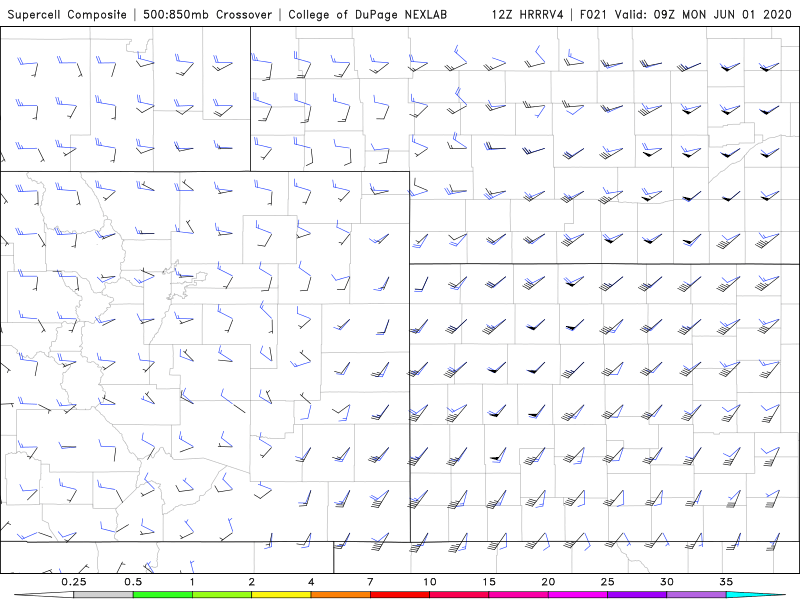Viewport: 800px width, 600px height.
Task: Click 'College of DuPage NEXLAB' text
Action: pos(367,14)
